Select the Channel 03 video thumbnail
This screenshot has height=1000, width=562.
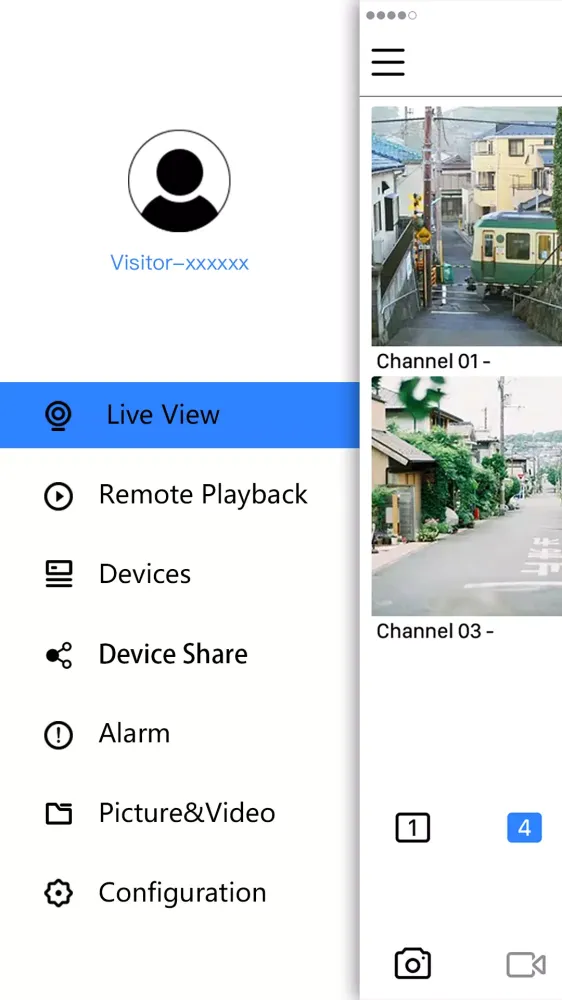point(467,496)
